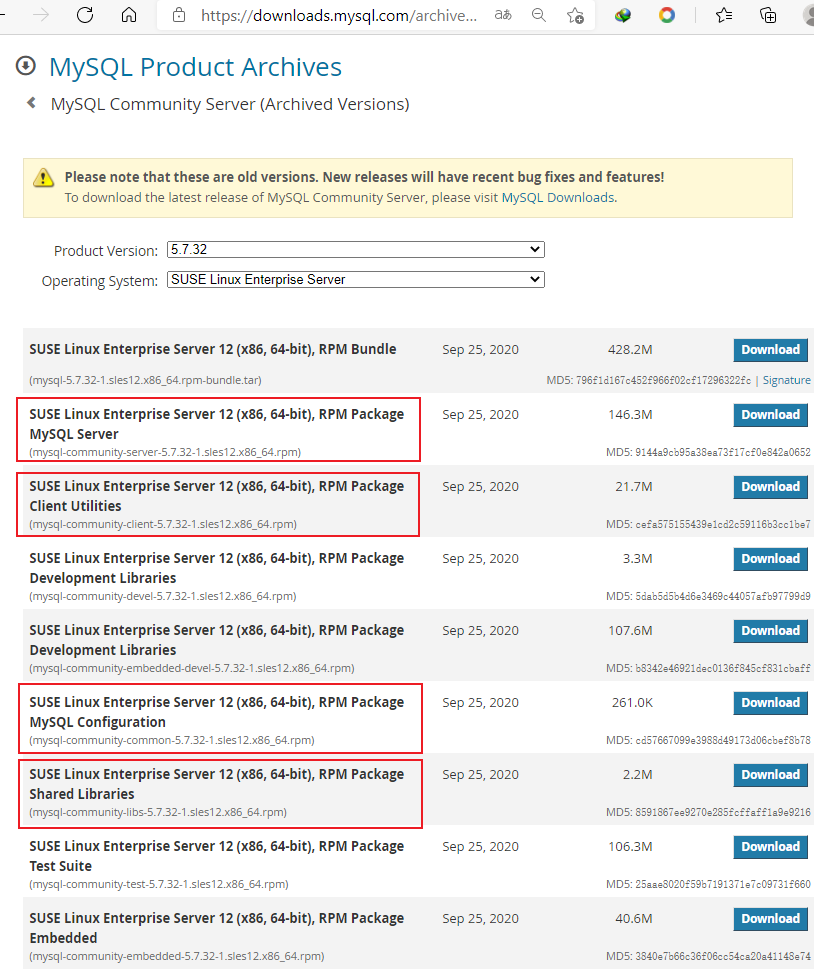Download the RPM Bundle package
Screen dimensions: 814x974
(x=770, y=350)
